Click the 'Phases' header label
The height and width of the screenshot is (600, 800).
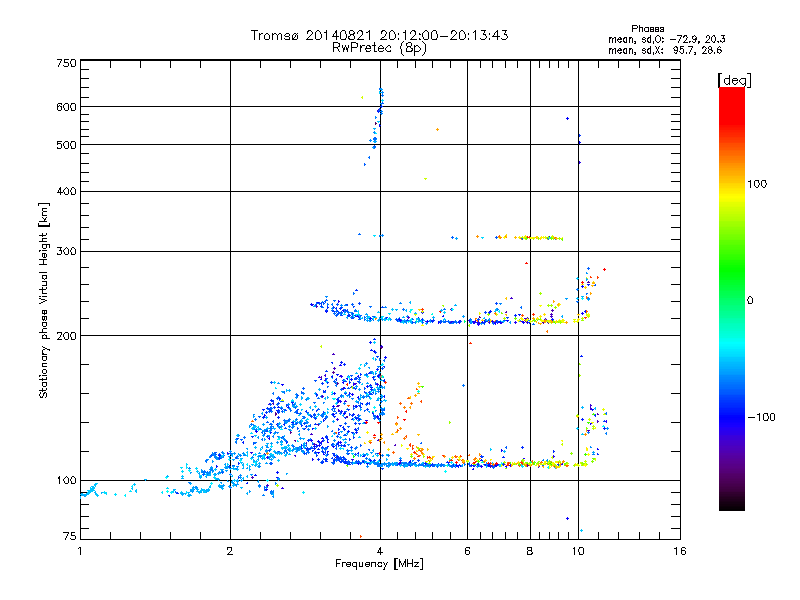point(647,29)
